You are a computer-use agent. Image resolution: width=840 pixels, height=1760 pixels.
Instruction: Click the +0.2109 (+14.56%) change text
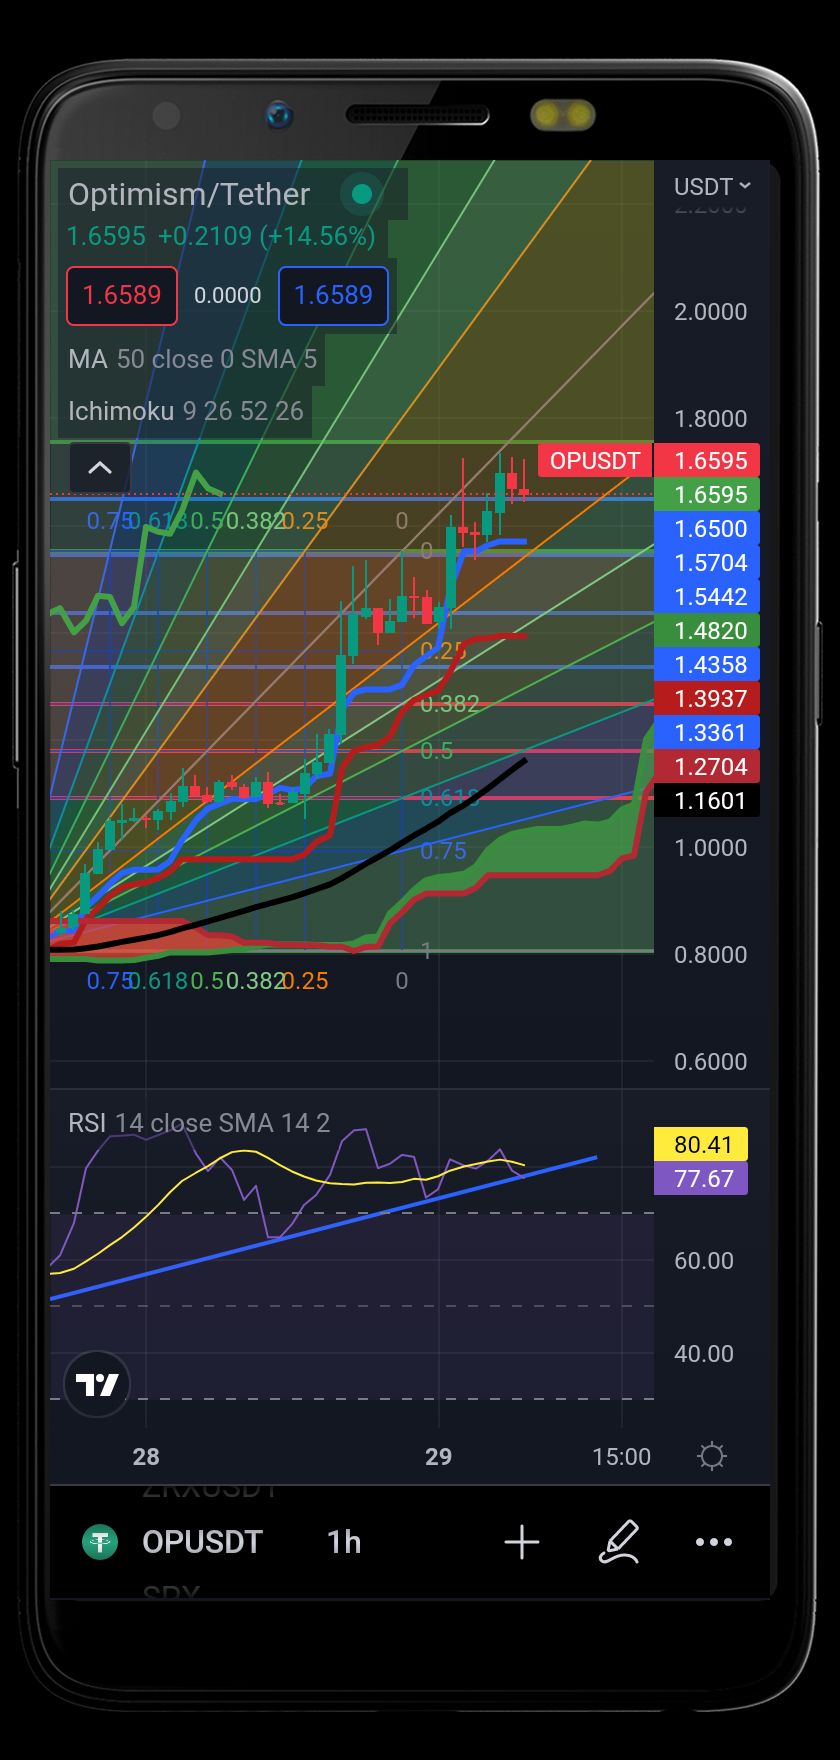pos(267,237)
